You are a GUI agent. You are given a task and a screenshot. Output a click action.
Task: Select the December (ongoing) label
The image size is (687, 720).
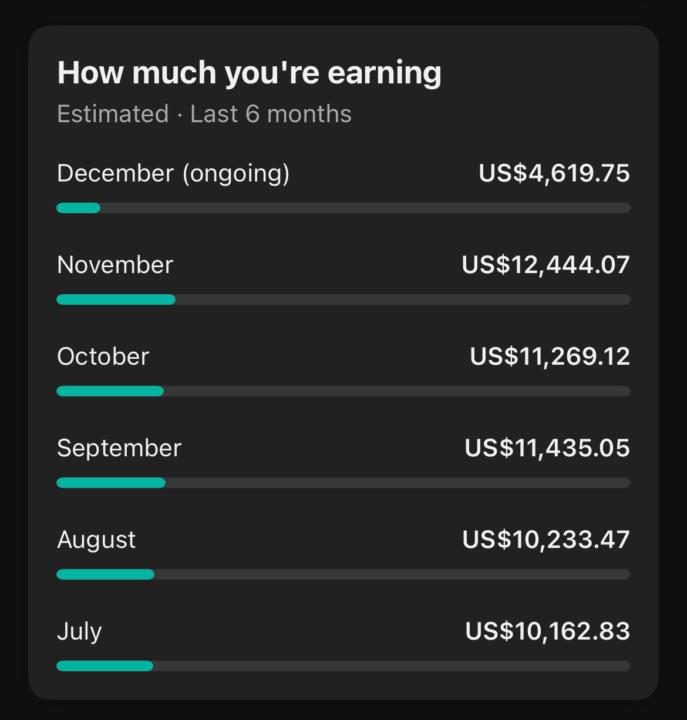click(173, 174)
